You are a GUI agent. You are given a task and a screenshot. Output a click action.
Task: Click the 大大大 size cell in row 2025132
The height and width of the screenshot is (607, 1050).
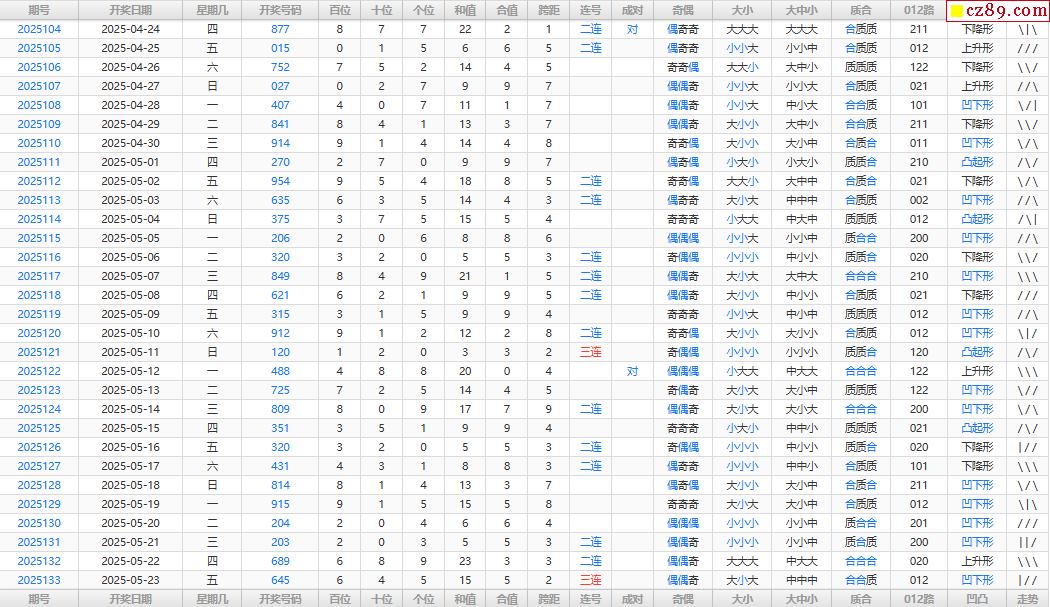[743, 561]
